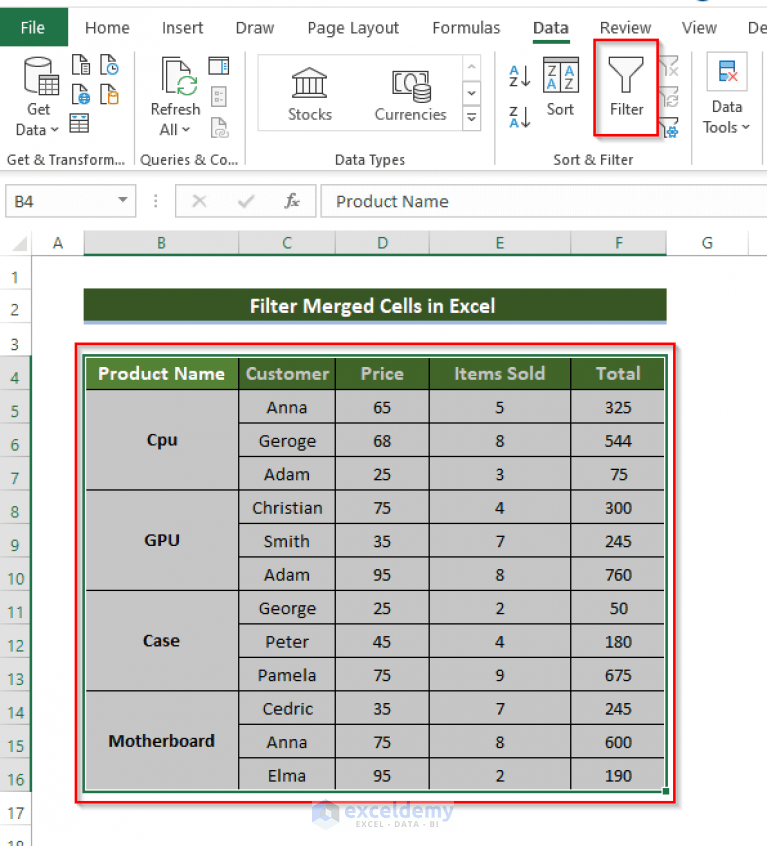The image size is (767, 846).
Task: Open the Data Tools dropdown
Action: coord(727,94)
